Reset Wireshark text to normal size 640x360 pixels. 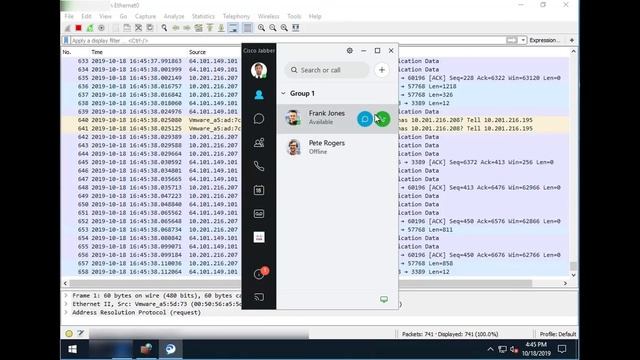284,28
